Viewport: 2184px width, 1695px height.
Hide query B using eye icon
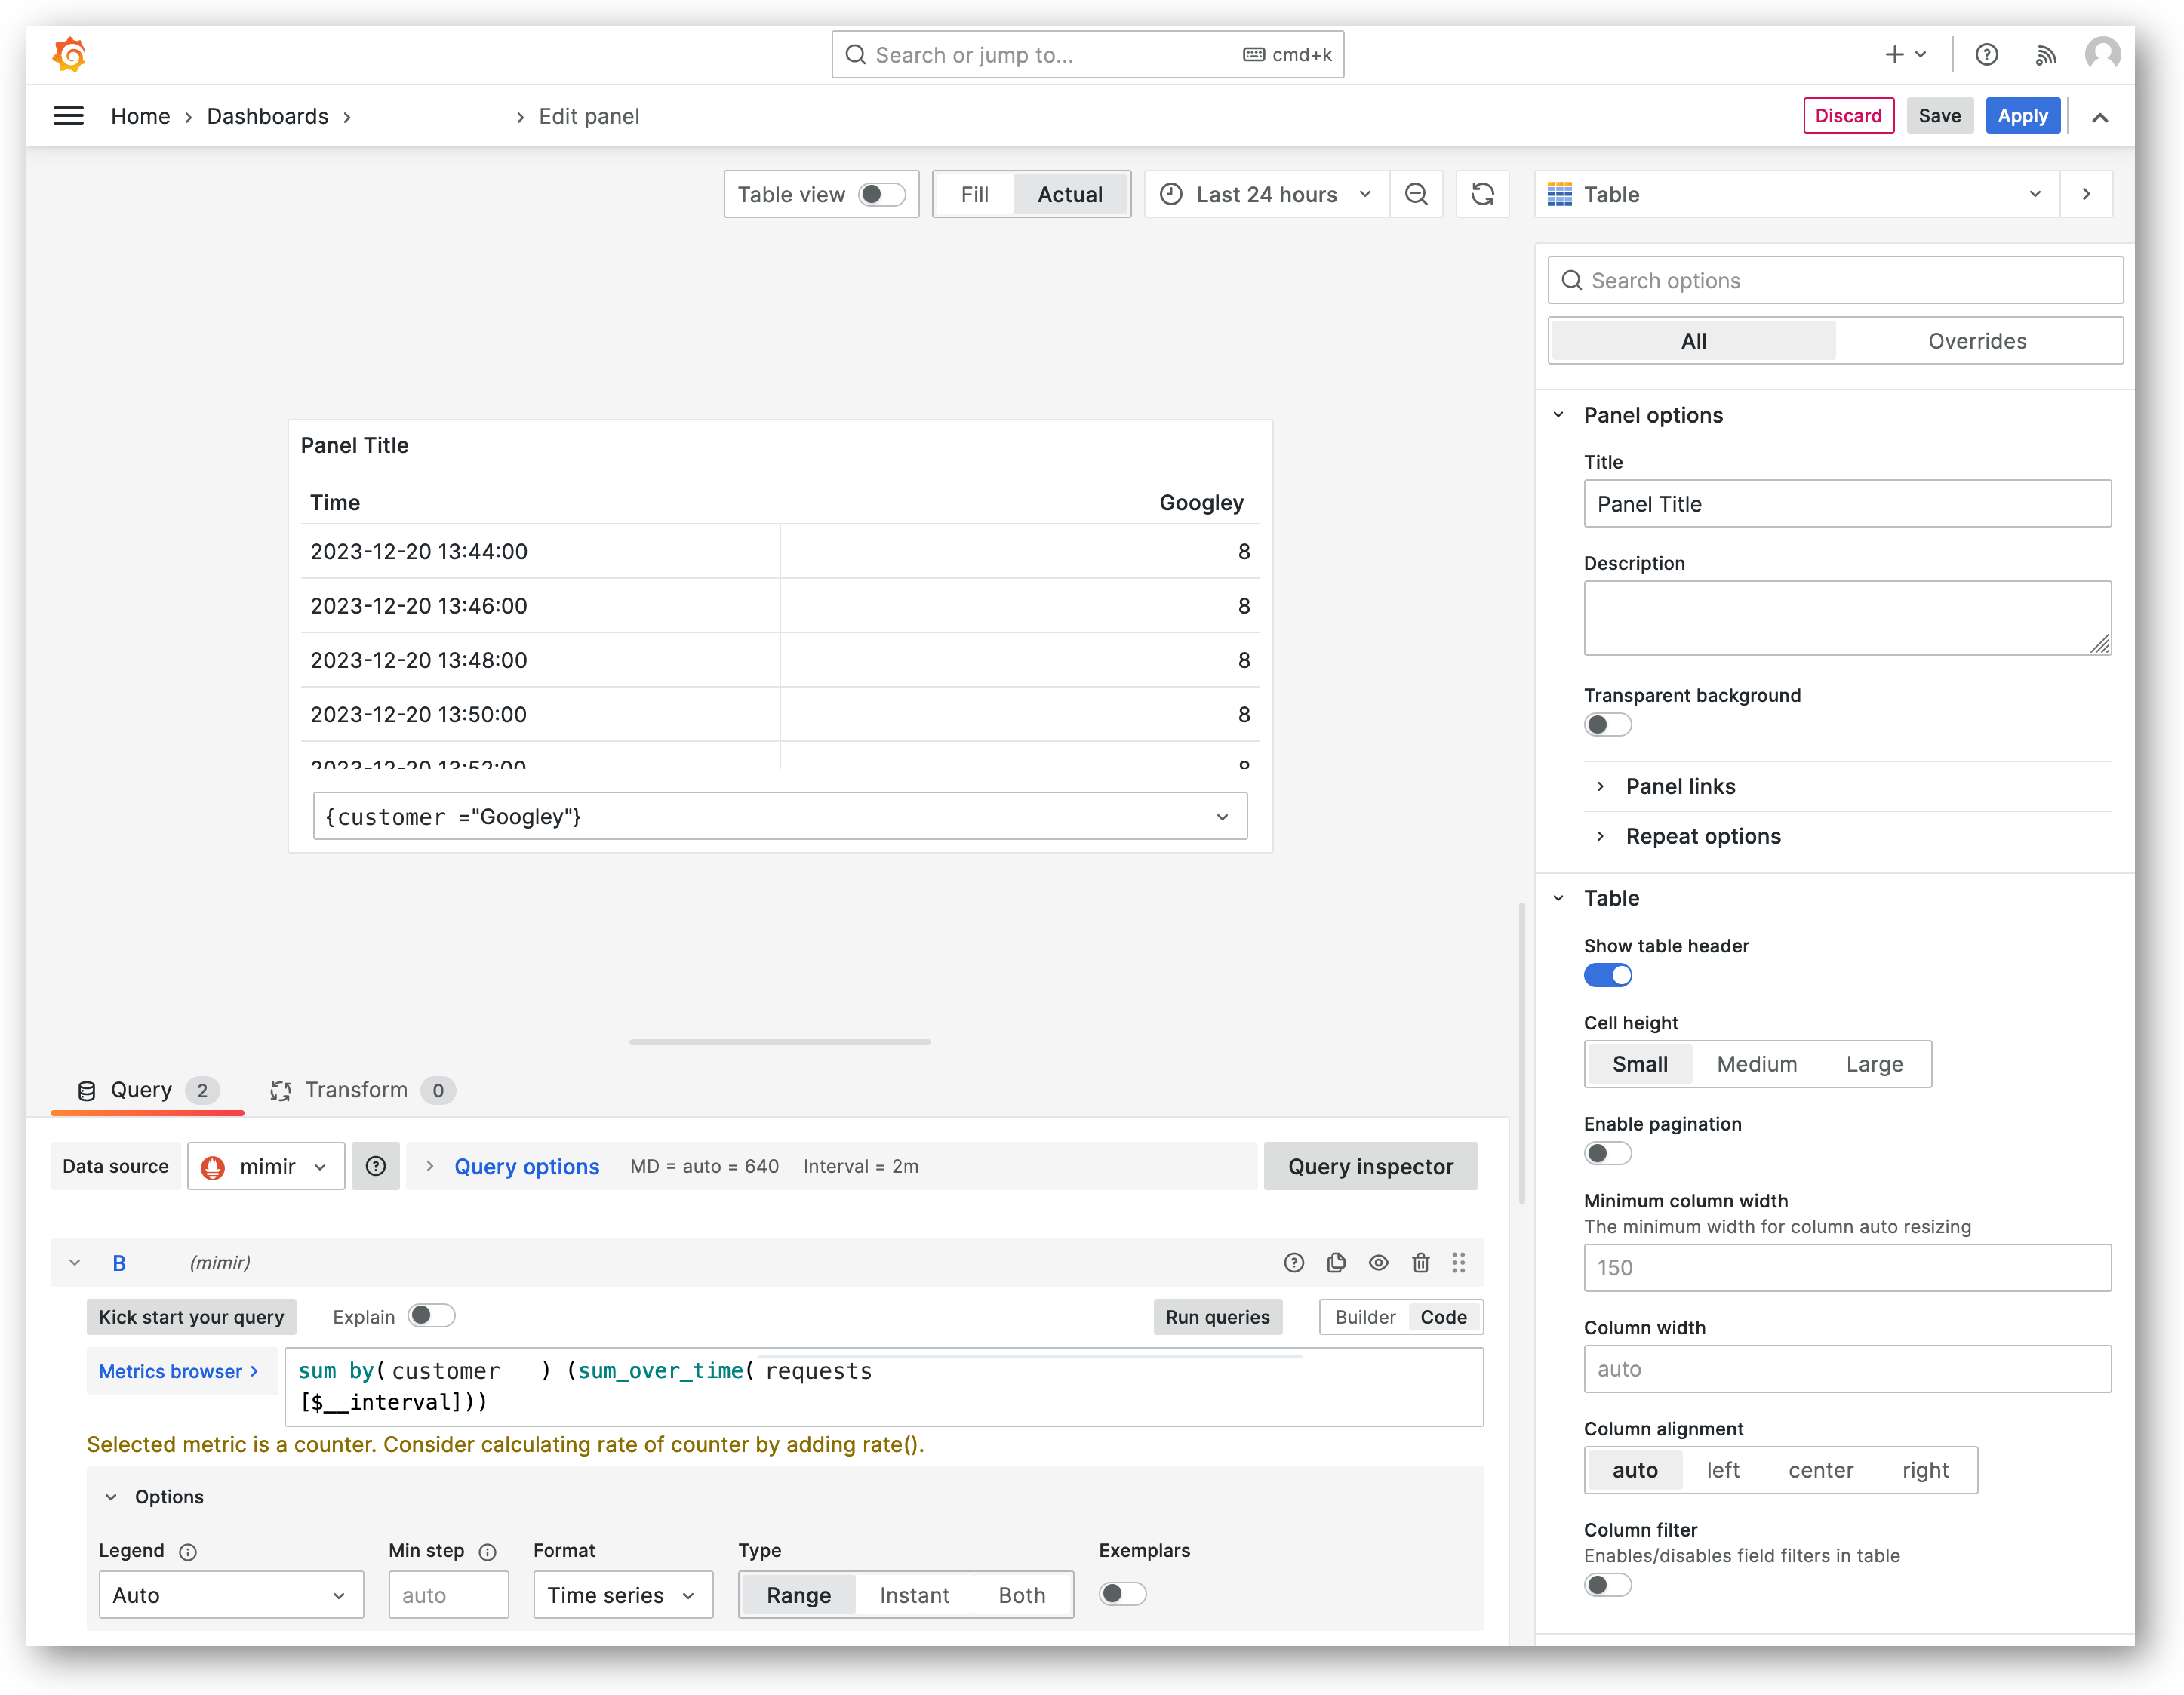(1378, 1263)
